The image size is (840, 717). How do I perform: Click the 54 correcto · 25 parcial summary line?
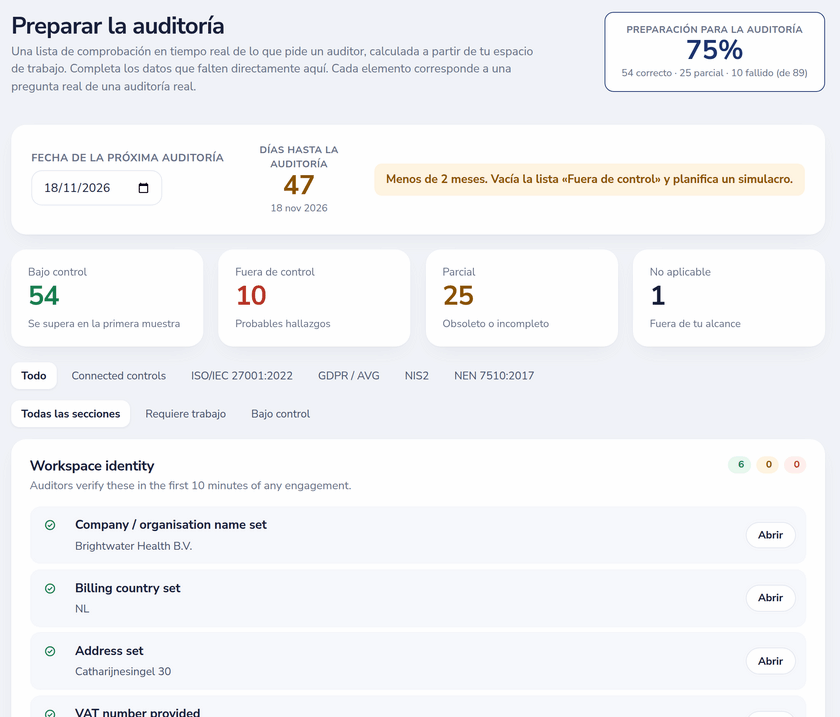point(715,73)
